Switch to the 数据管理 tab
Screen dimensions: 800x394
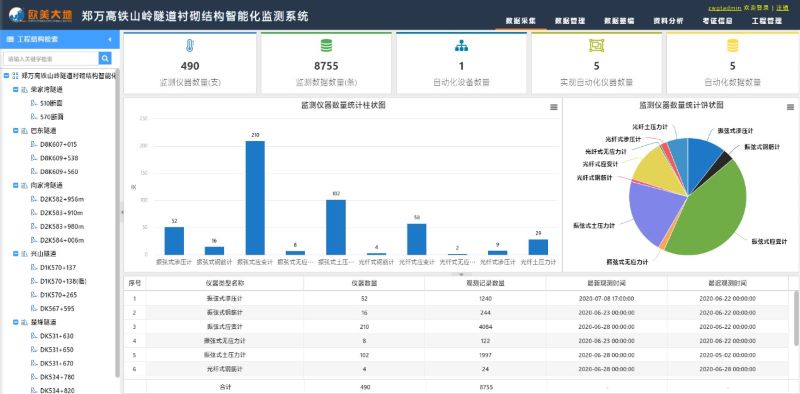pos(570,21)
